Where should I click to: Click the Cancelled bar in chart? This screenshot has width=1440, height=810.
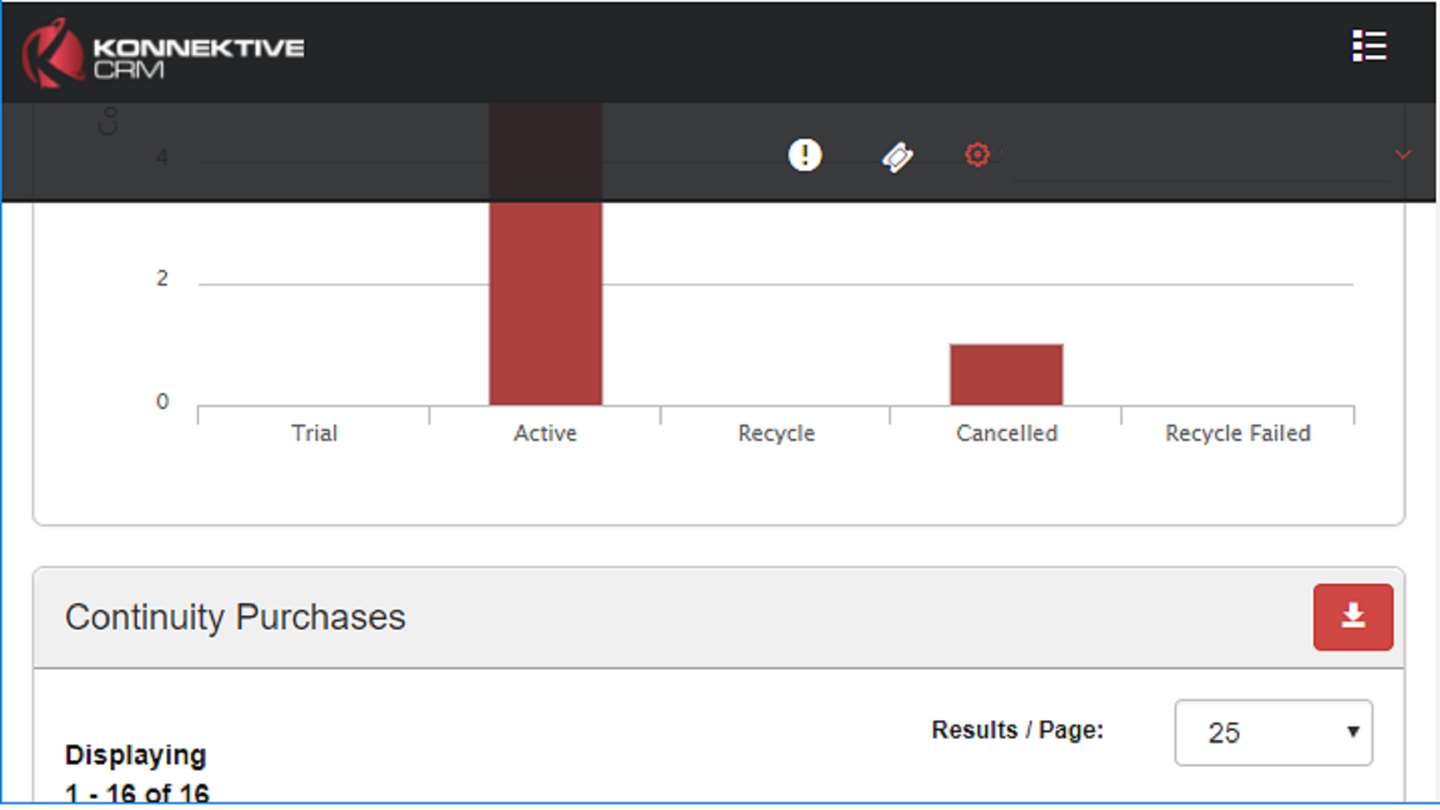(1006, 374)
